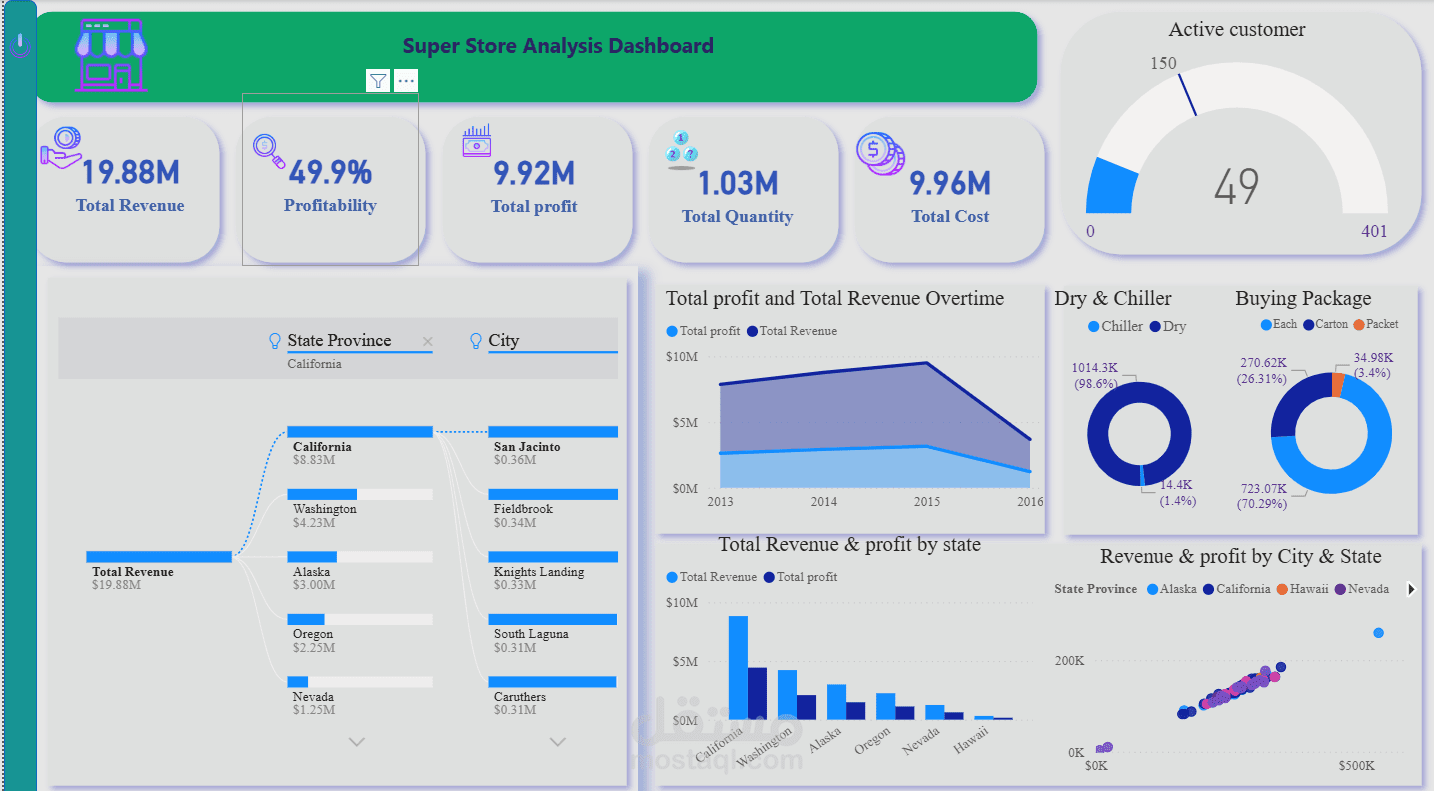The image size is (1434, 791).
Task: Select the Packet segment of the Buying Package donut
Action: pyautogui.click(x=1338, y=385)
